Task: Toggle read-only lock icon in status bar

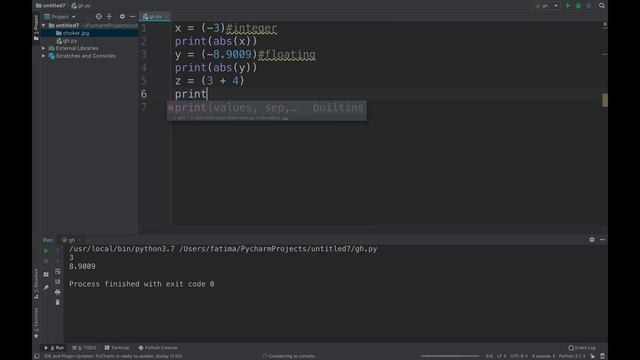Action: (x=592, y=356)
